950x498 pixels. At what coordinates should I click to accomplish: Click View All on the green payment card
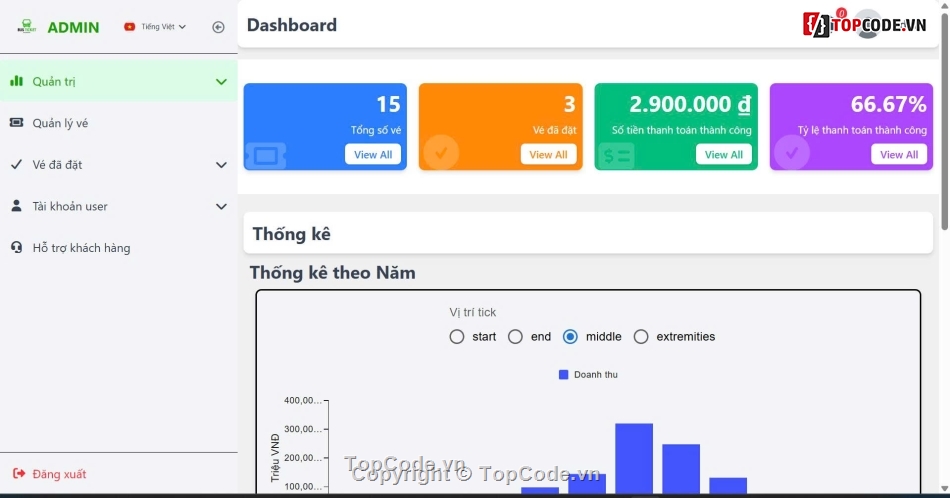coord(723,154)
